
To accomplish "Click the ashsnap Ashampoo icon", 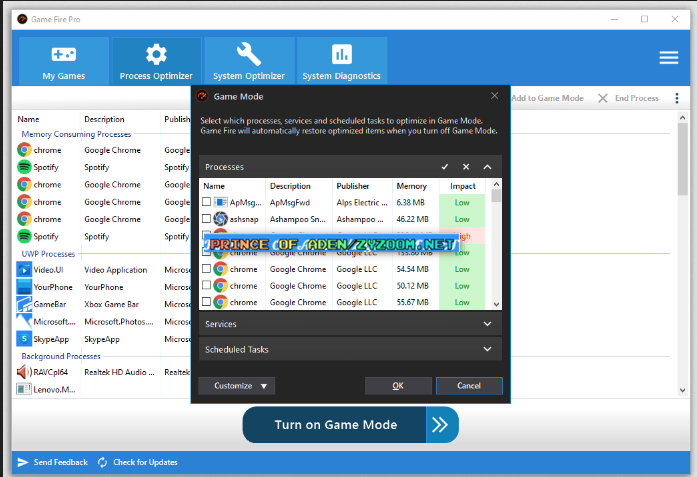I will coord(220,219).
